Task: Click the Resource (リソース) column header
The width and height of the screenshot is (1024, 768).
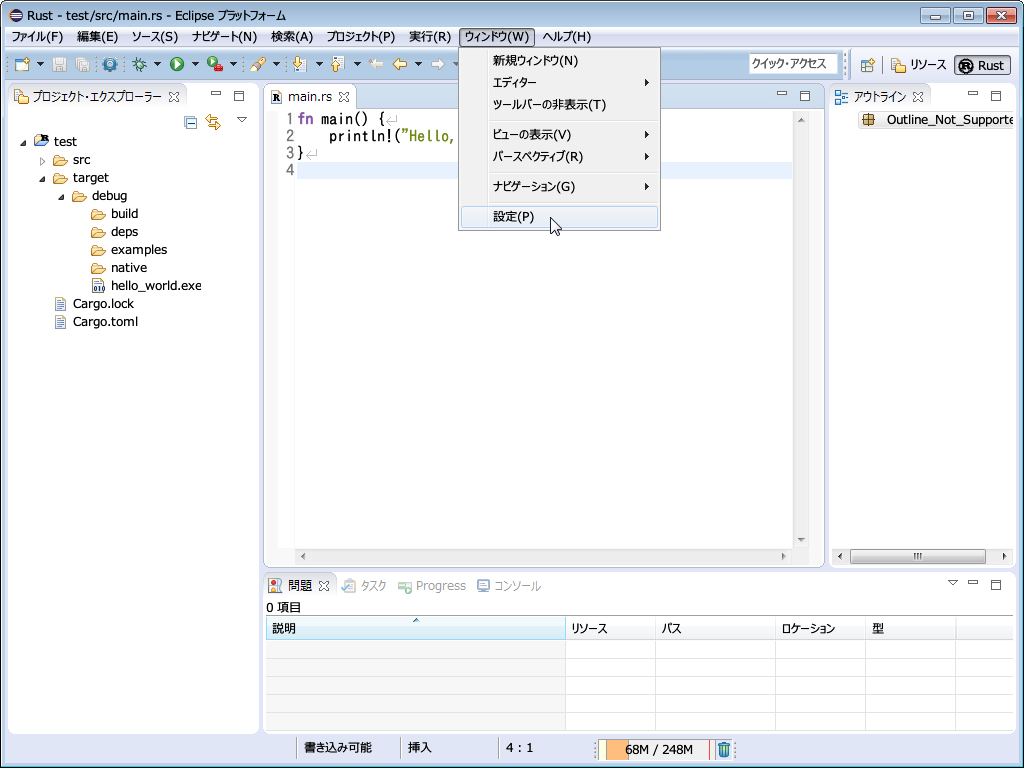Action: (x=611, y=628)
